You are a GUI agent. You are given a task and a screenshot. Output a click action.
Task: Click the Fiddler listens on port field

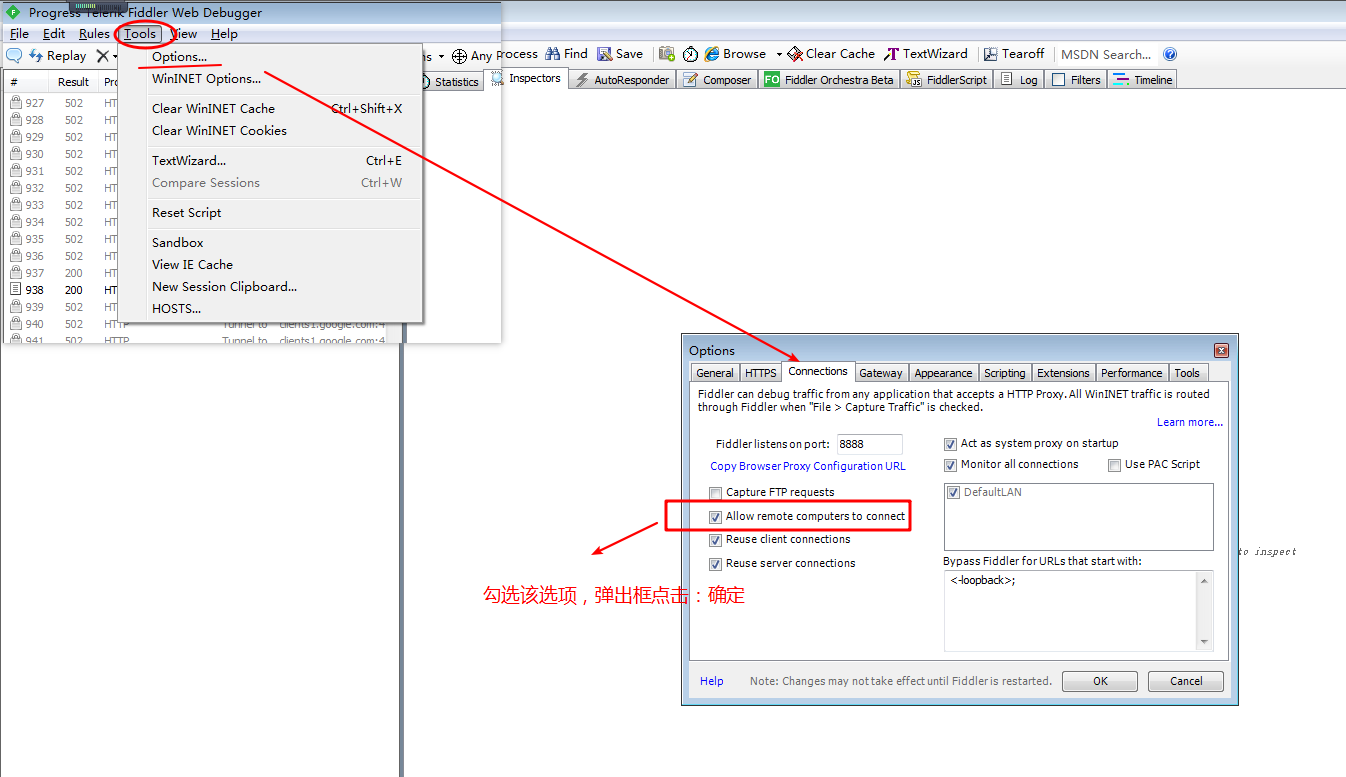click(x=869, y=444)
